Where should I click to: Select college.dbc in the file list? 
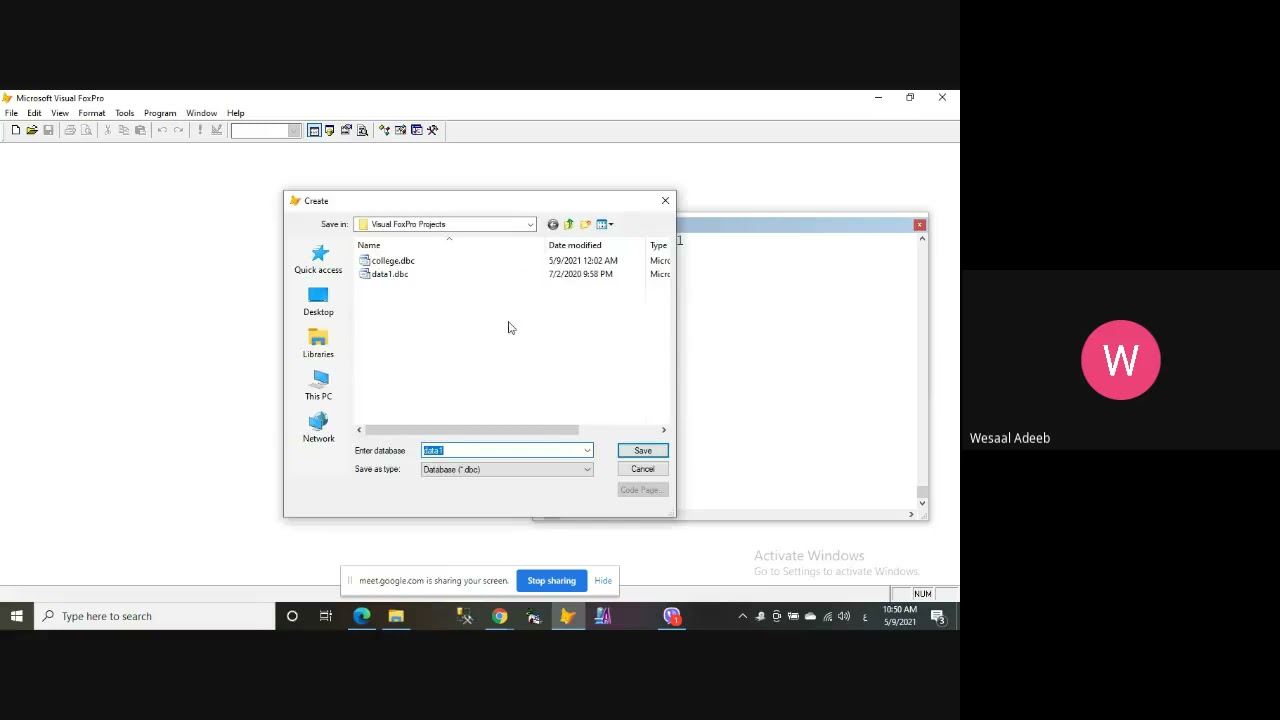tap(387, 261)
